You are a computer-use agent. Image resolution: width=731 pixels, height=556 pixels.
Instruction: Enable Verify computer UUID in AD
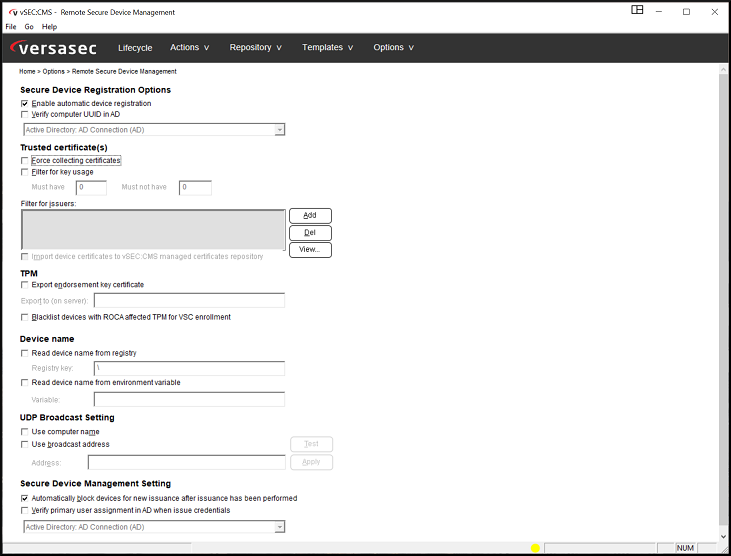(x=25, y=115)
